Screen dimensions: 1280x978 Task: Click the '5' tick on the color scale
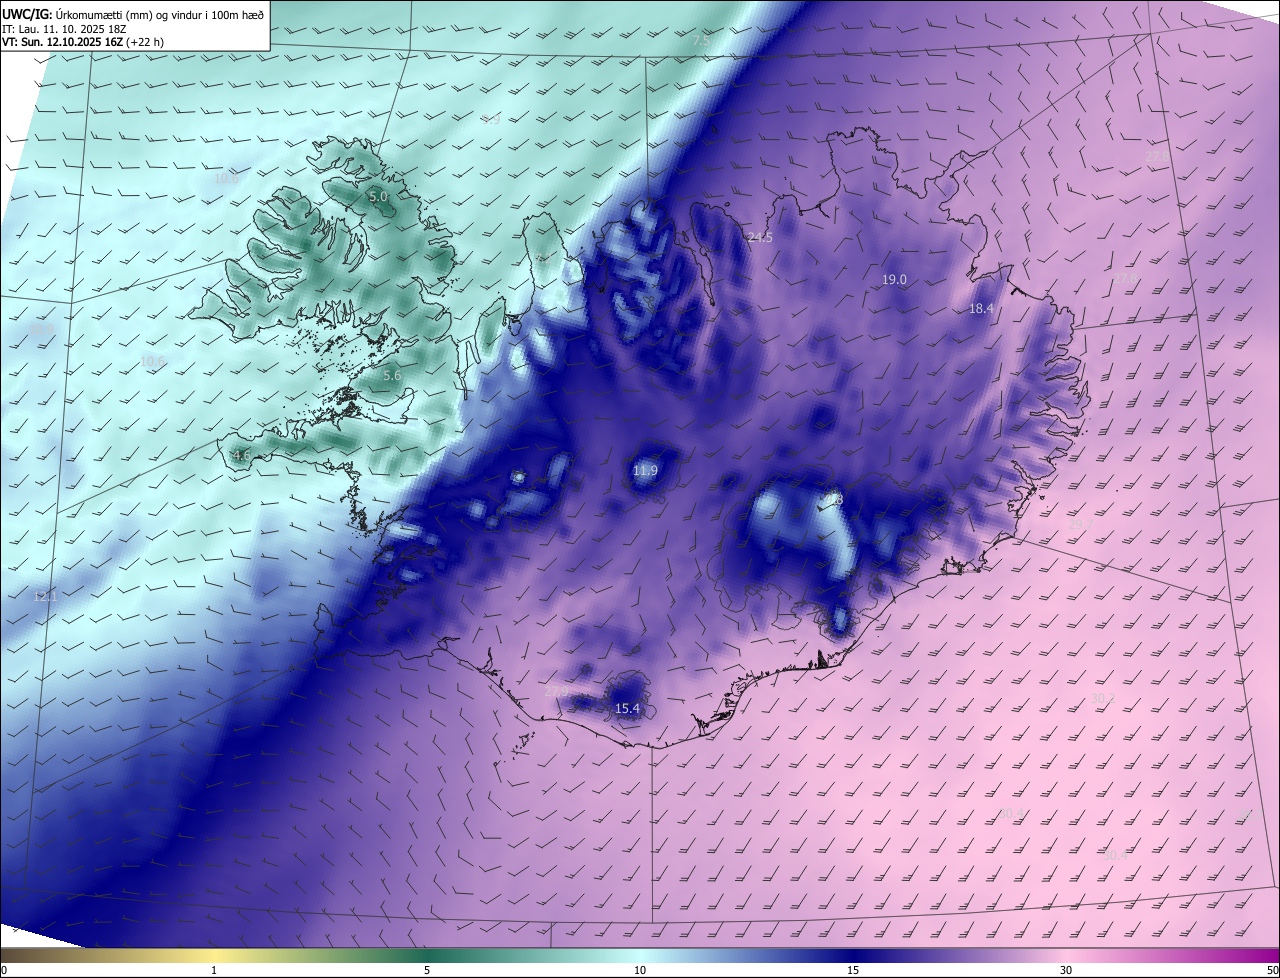(x=427, y=970)
